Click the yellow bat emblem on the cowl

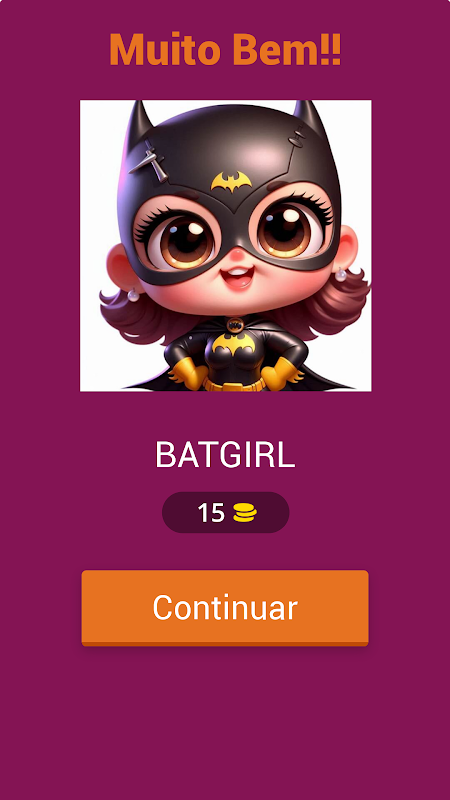(x=231, y=182)
